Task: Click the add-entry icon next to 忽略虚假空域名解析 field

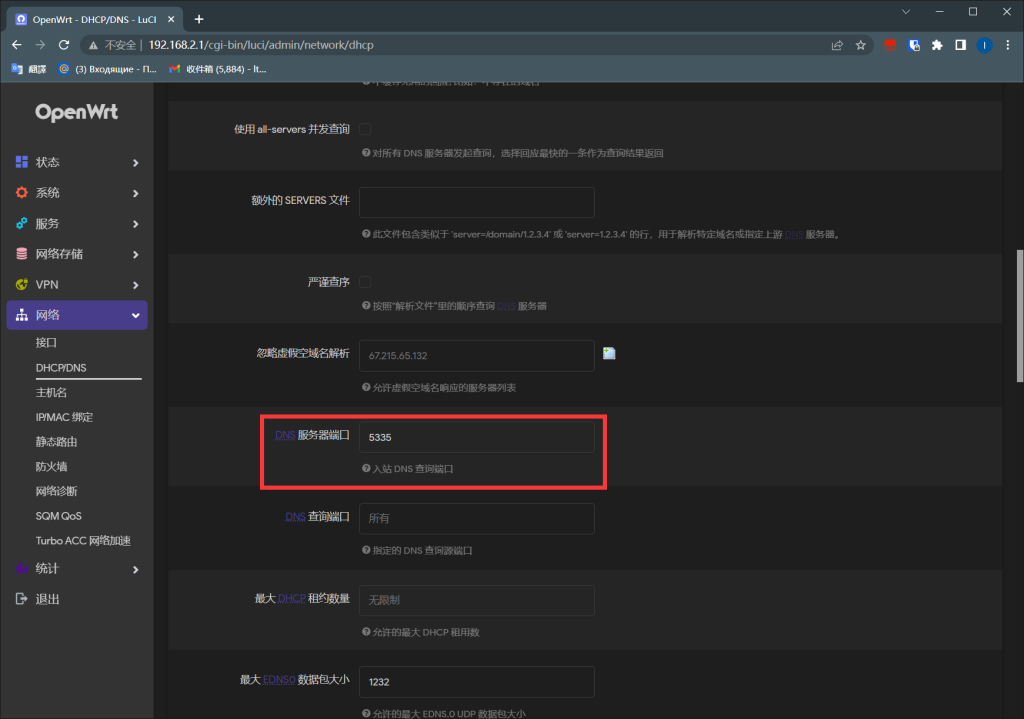Action: pyautogui.click(x=609, y=352)
